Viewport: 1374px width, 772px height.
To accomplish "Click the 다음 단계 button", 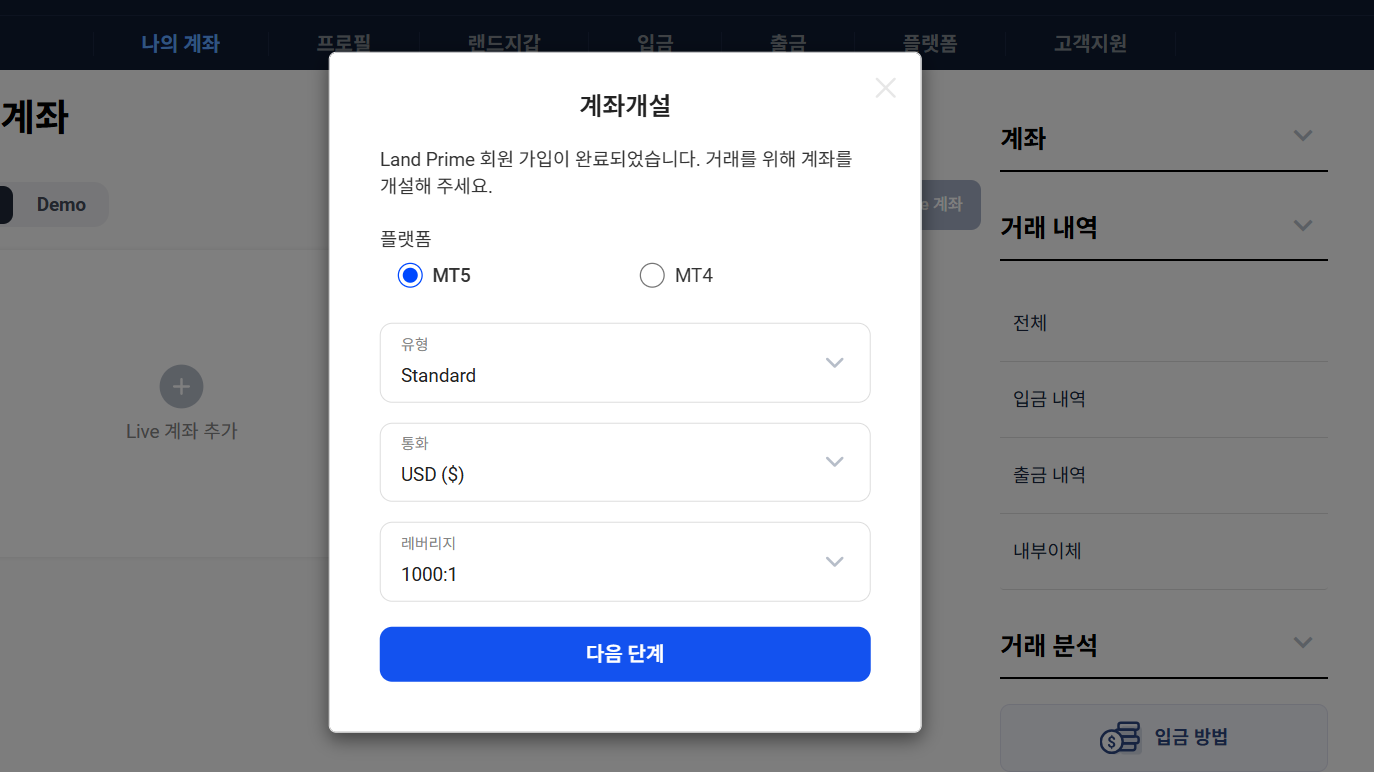I will 625,654.
